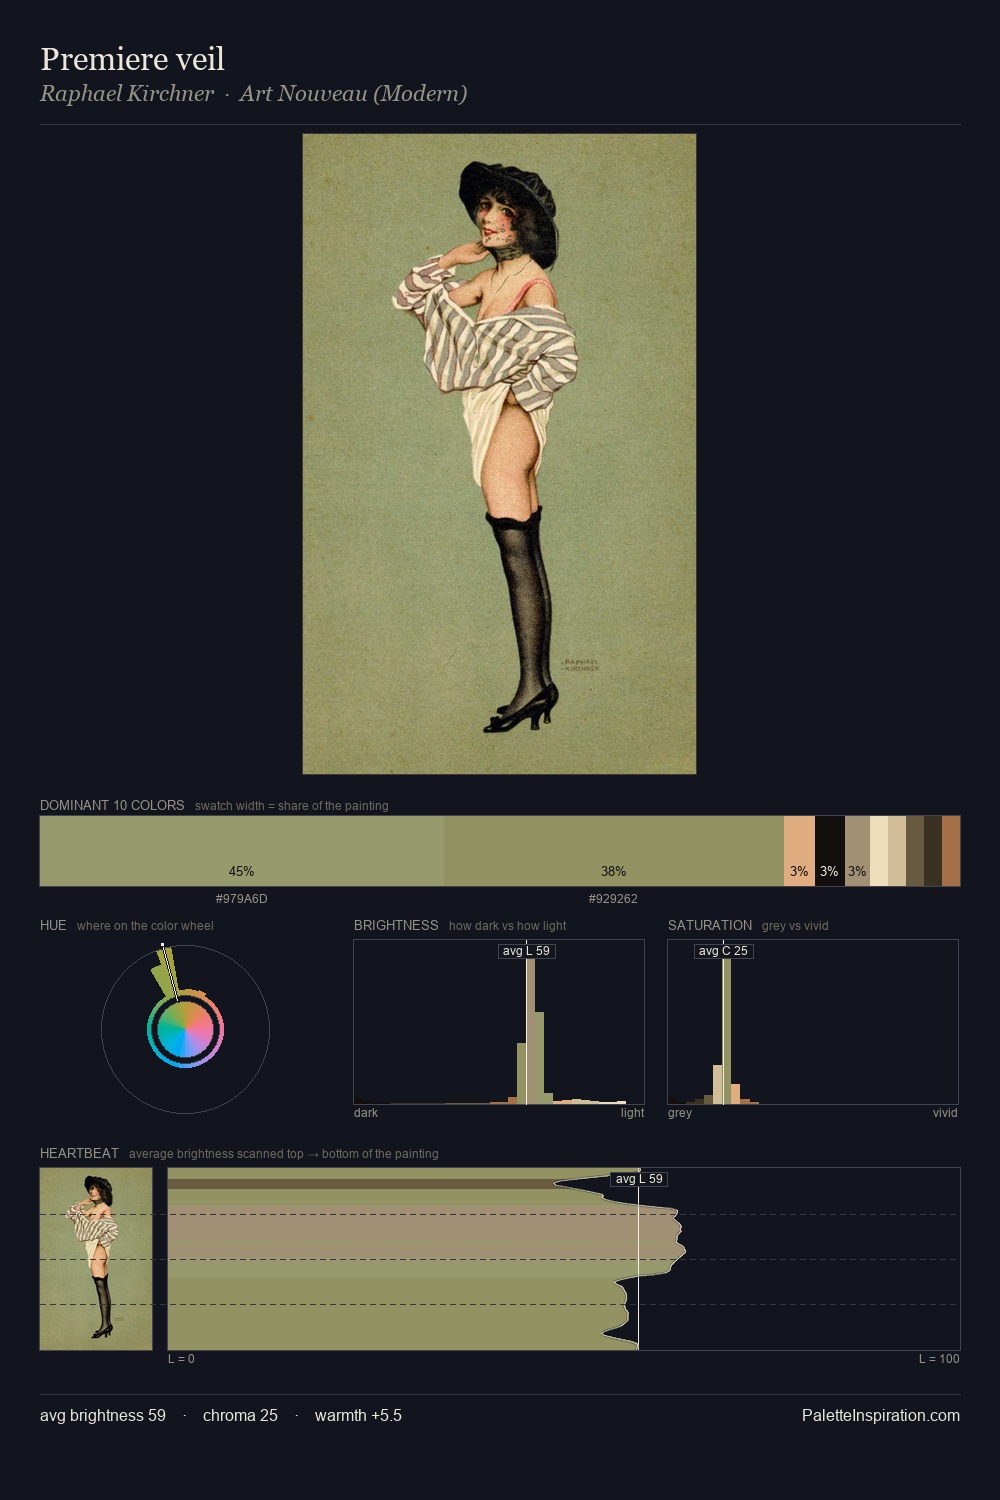Click the 'avg C 25' label in Saturation chart
This screenshot has height=1500, width=1000.
pos(723,951)
